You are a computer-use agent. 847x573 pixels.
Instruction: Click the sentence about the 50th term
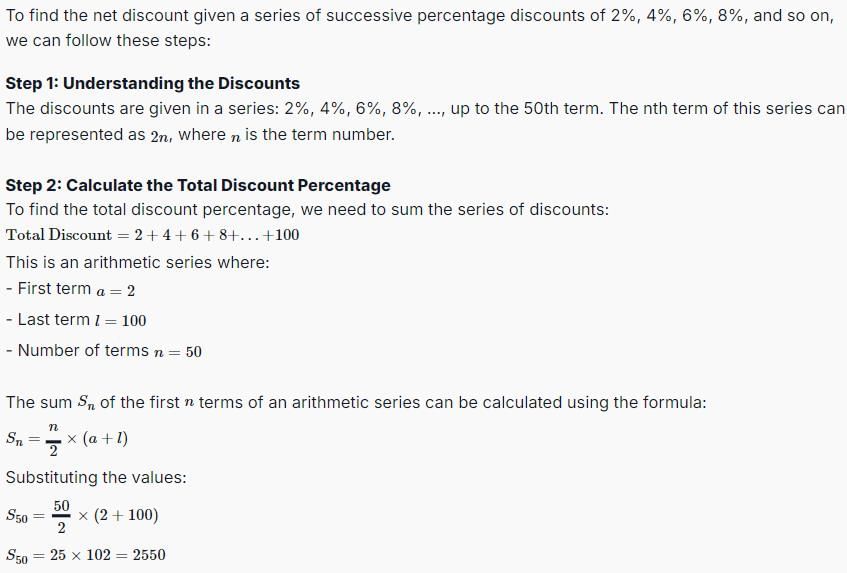point(425,122)
